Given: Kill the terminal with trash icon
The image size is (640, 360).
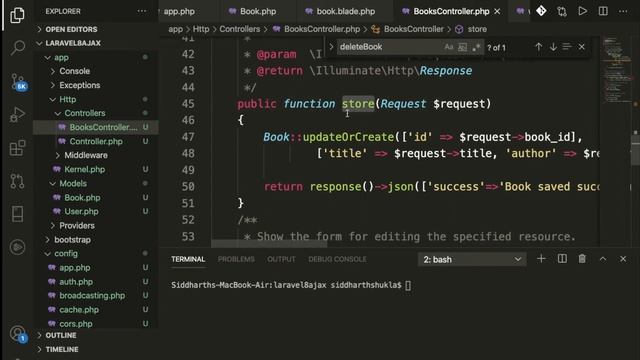Looking at the screenshot, I should (582, 259).
